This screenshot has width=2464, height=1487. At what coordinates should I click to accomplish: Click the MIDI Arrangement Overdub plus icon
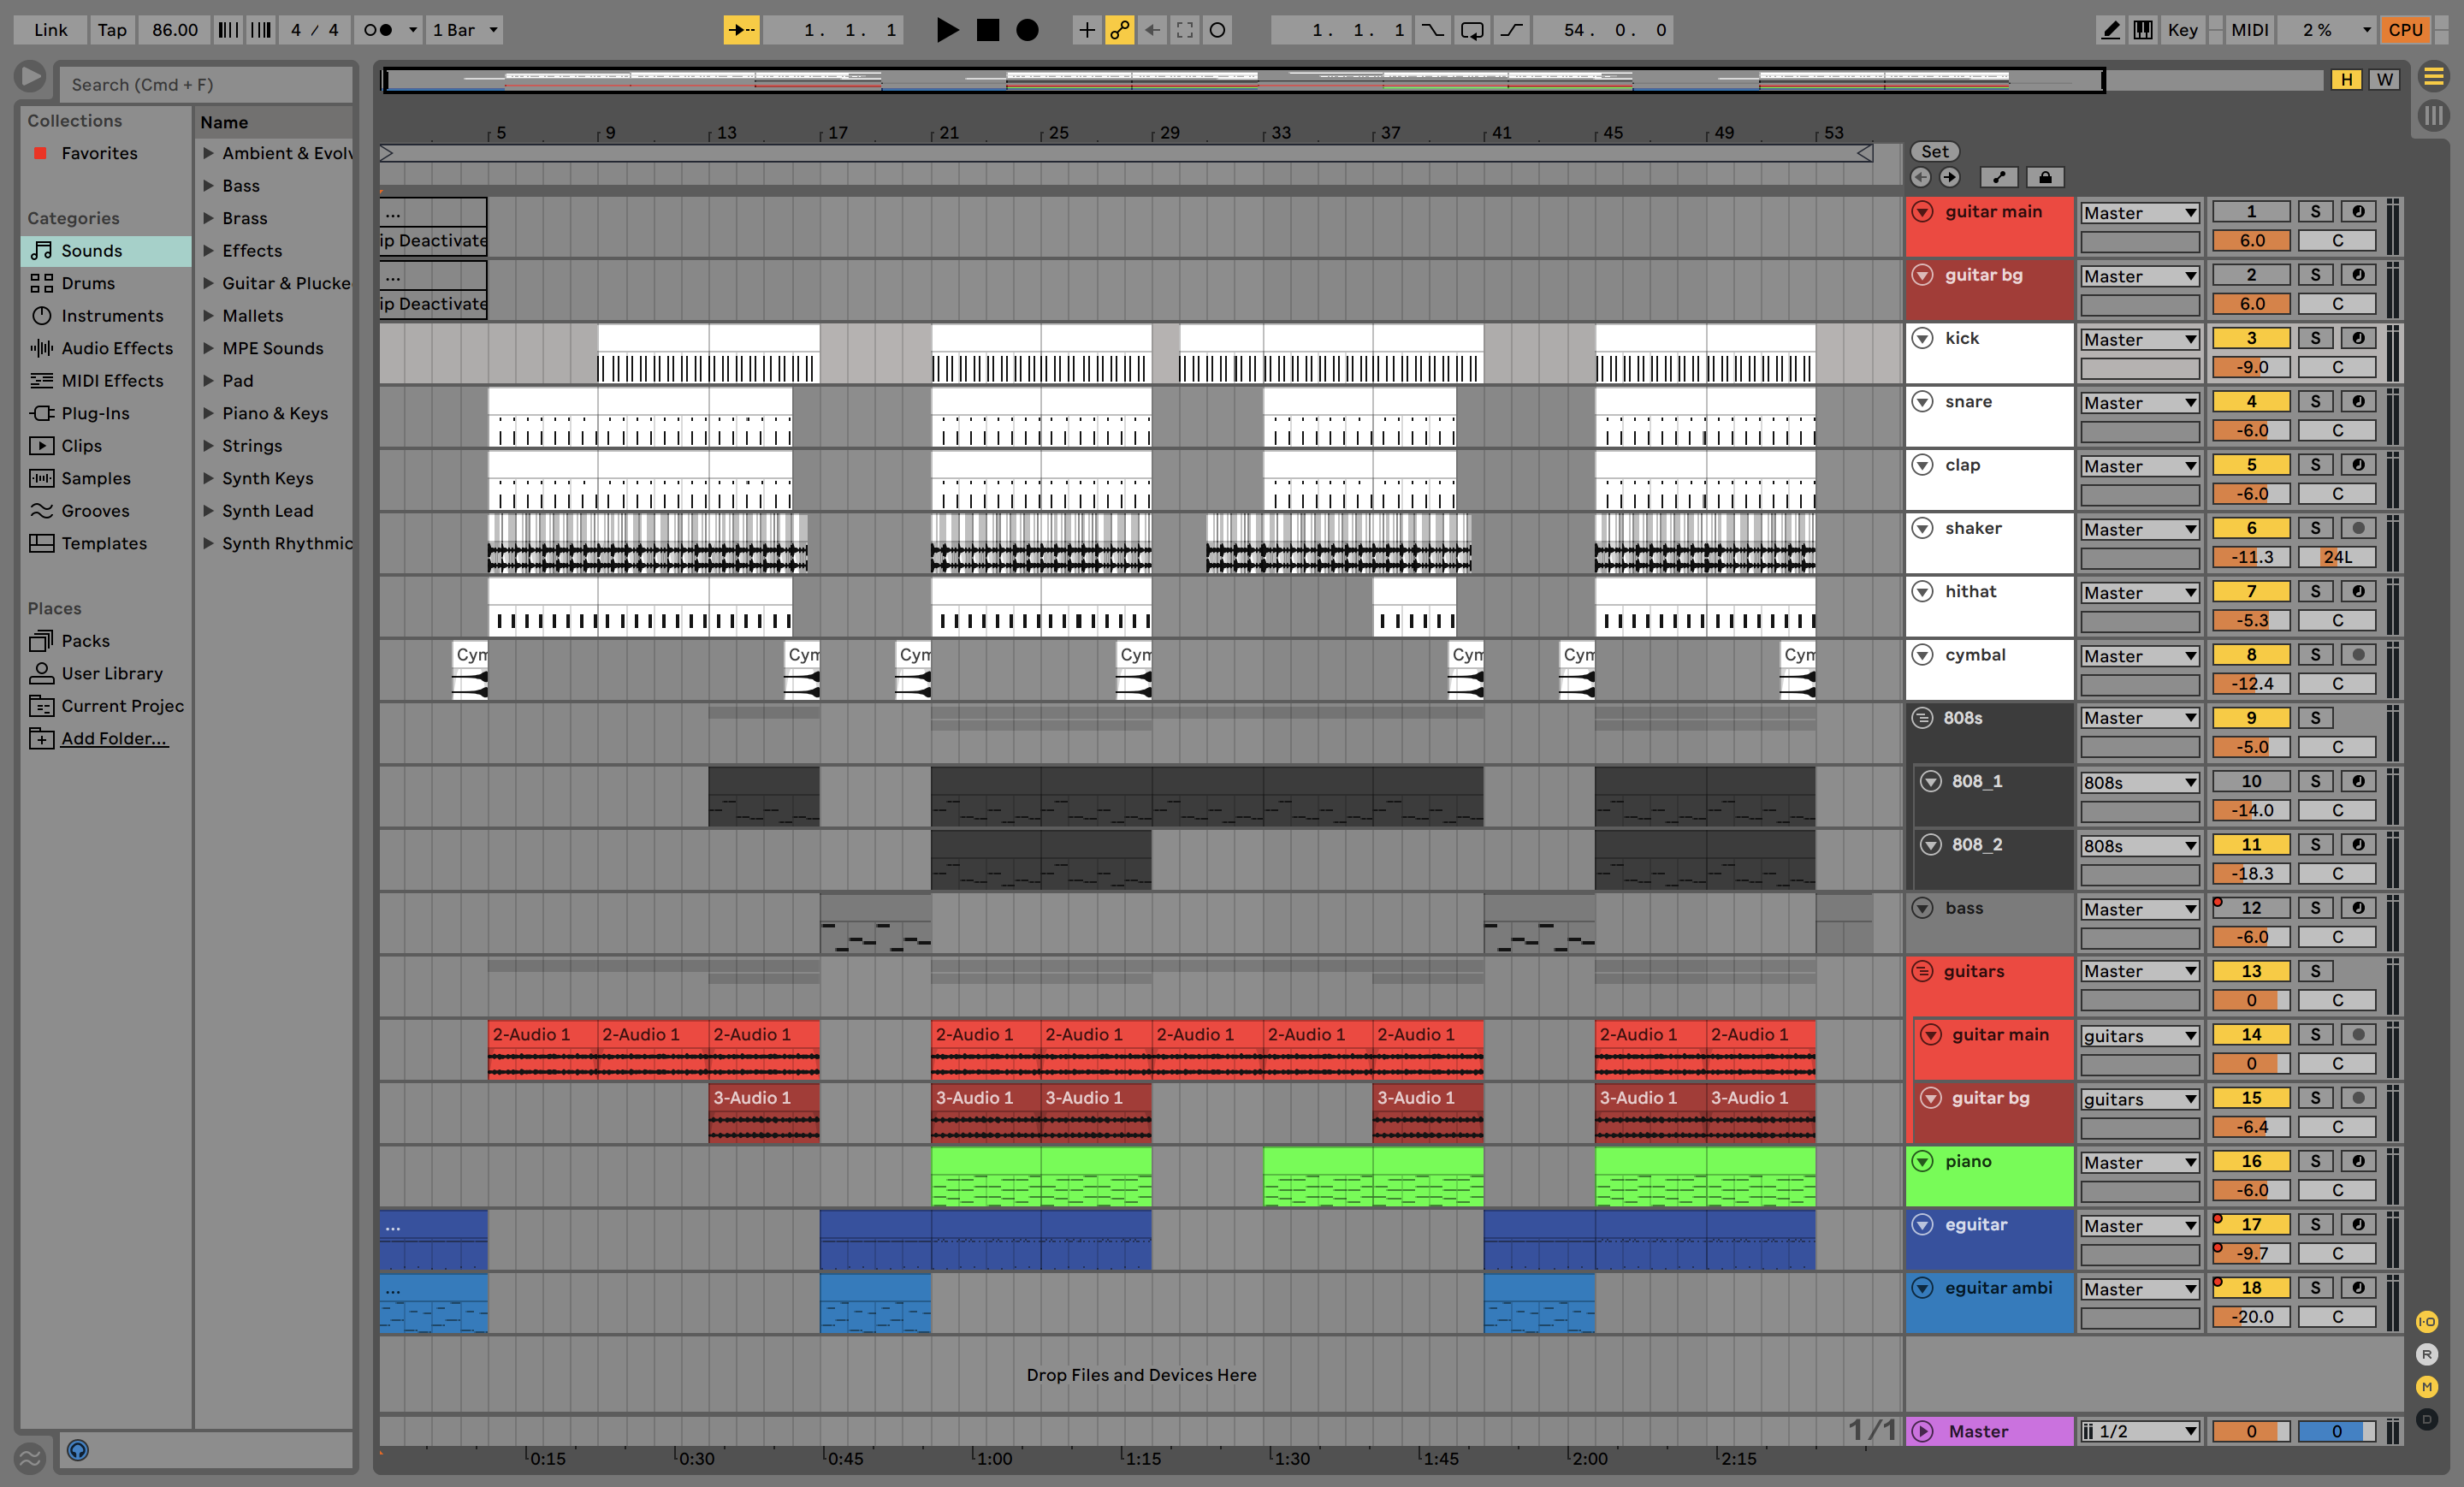click(x=1086, y=30)
